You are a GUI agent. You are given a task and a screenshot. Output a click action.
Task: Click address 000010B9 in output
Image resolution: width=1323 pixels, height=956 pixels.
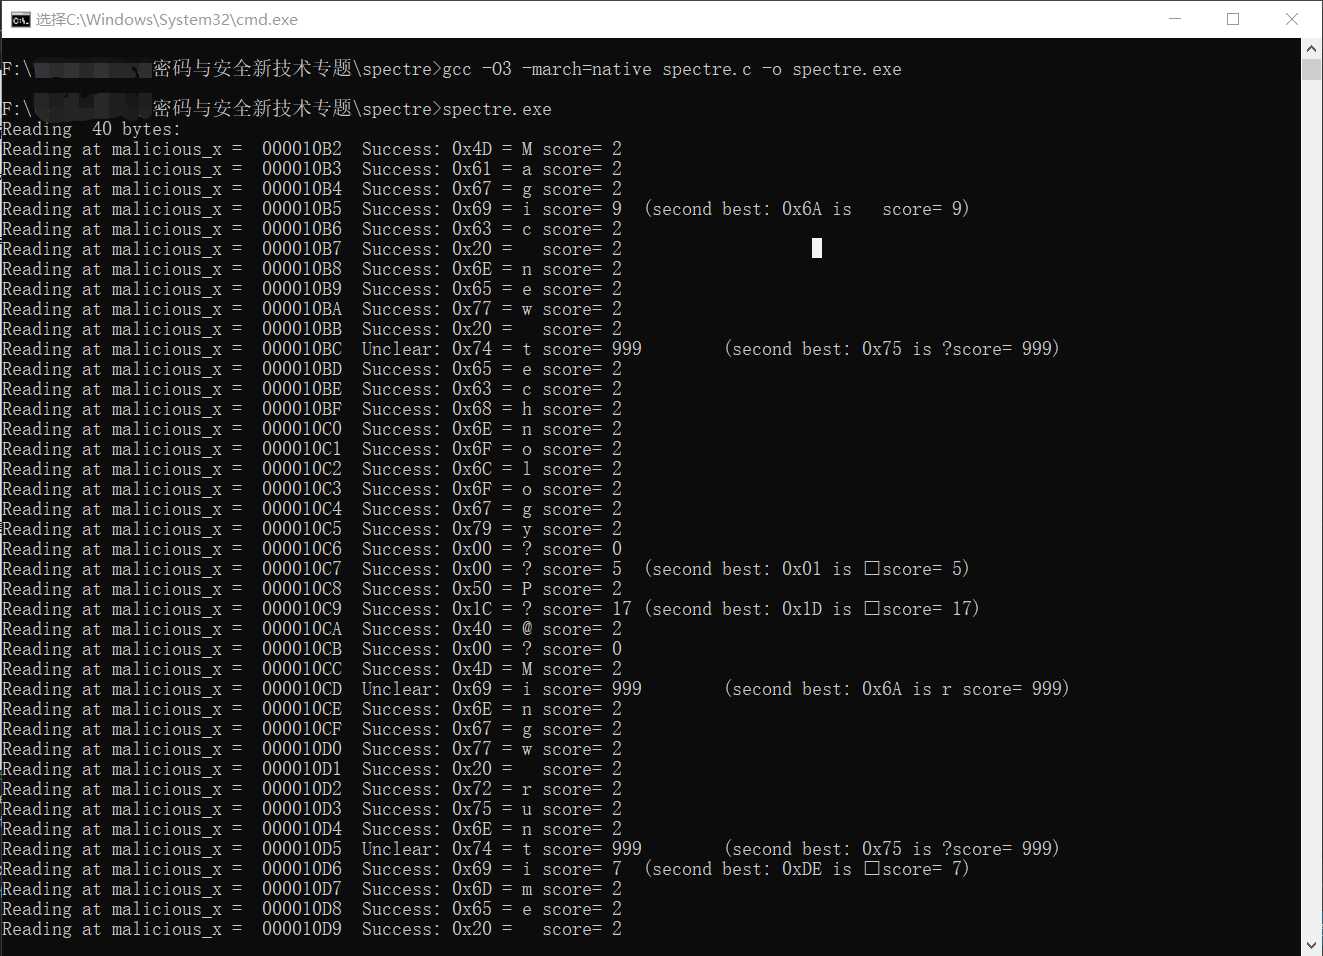[302, 289]
